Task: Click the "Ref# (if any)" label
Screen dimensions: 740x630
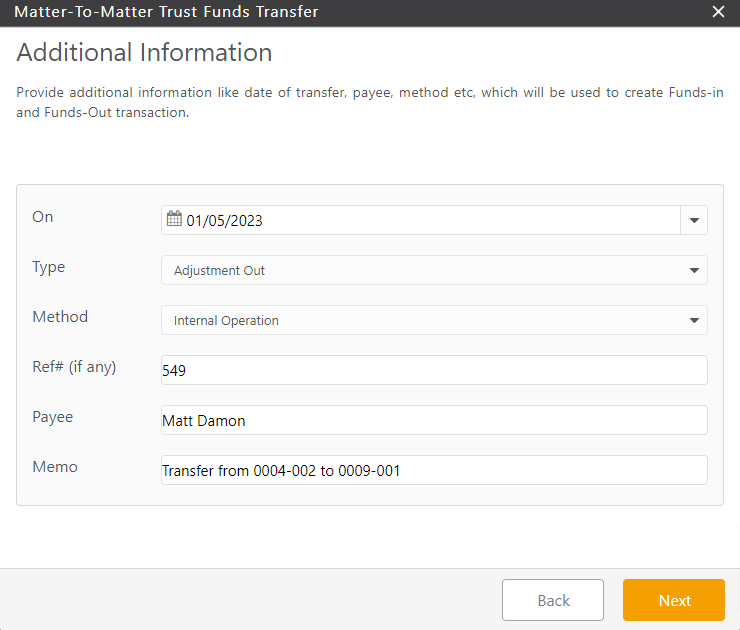Action: (74, 367)
